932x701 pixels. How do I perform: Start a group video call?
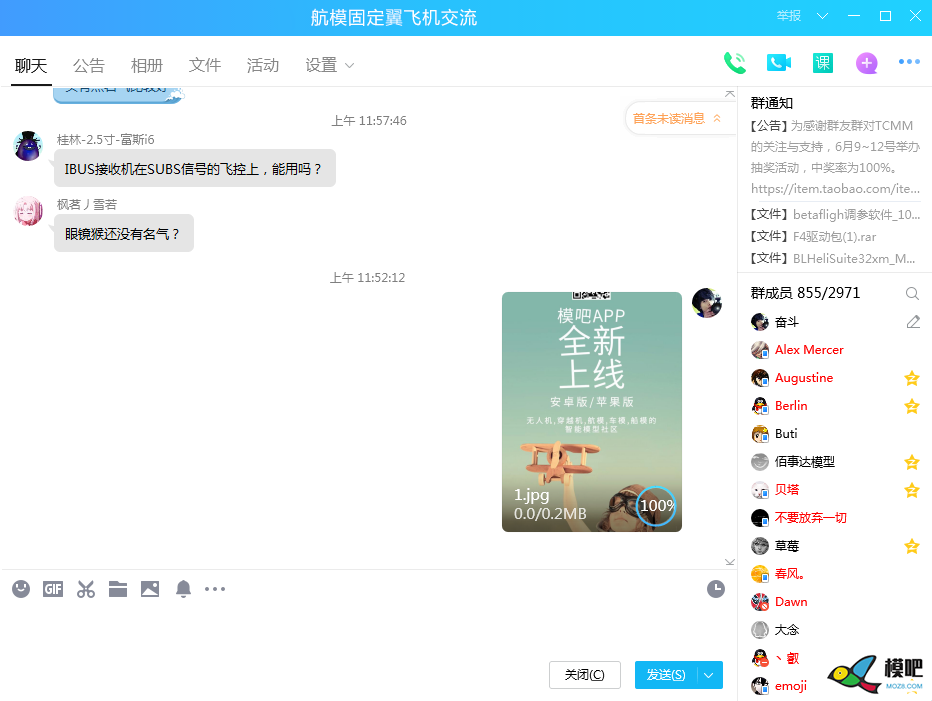point(779,62)
